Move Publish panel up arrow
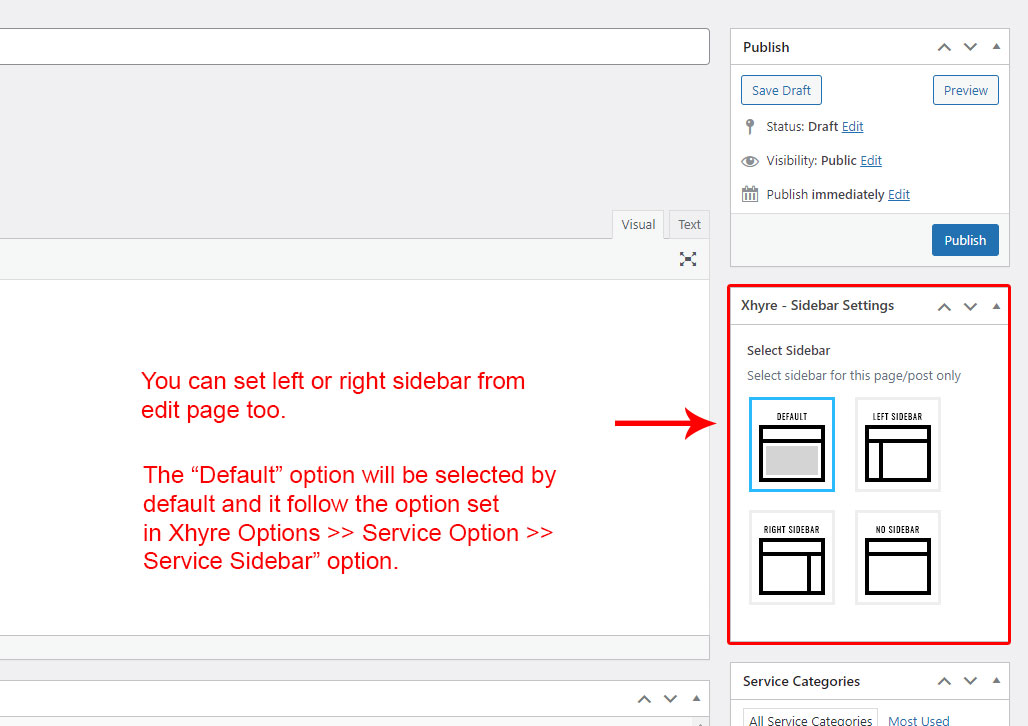Image resolution: width=1028 pixels, height=726 pixels. tap(944, 47)
